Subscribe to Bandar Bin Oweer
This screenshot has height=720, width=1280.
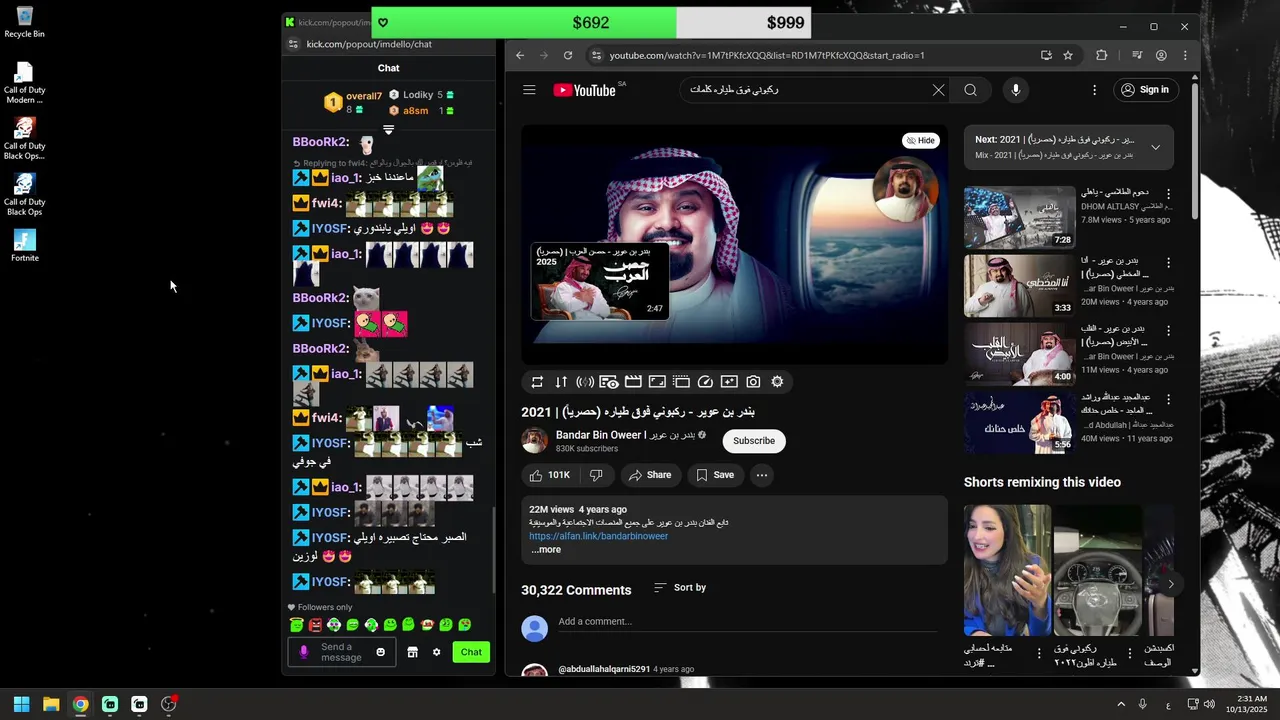point(754,441)
